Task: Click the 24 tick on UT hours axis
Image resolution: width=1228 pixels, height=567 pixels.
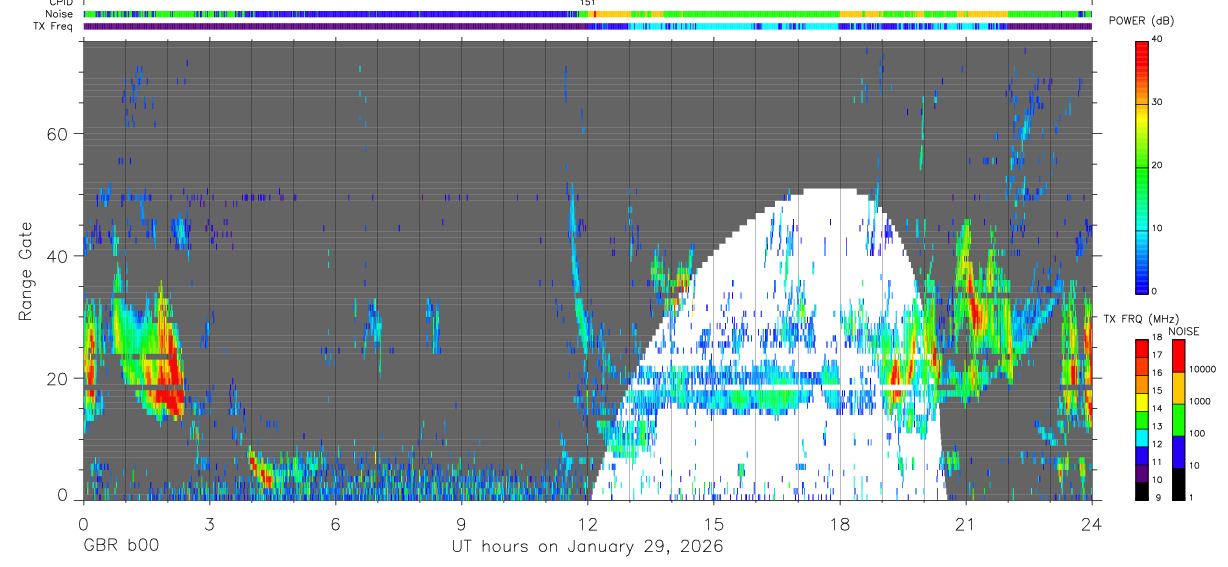Action: tap(1091, 523)
